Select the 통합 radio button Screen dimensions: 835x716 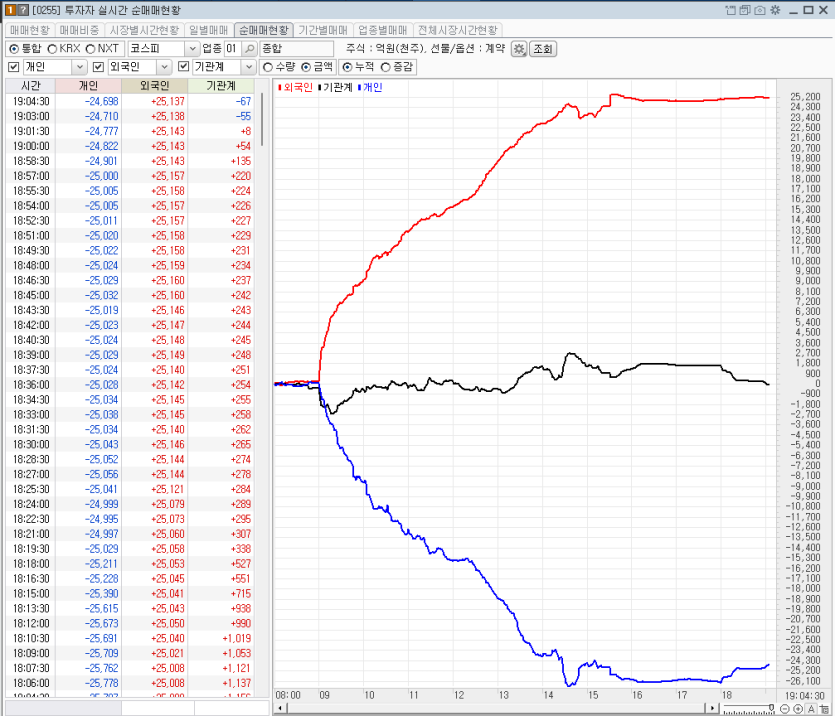pyautogui.click(x=14, y=49)
